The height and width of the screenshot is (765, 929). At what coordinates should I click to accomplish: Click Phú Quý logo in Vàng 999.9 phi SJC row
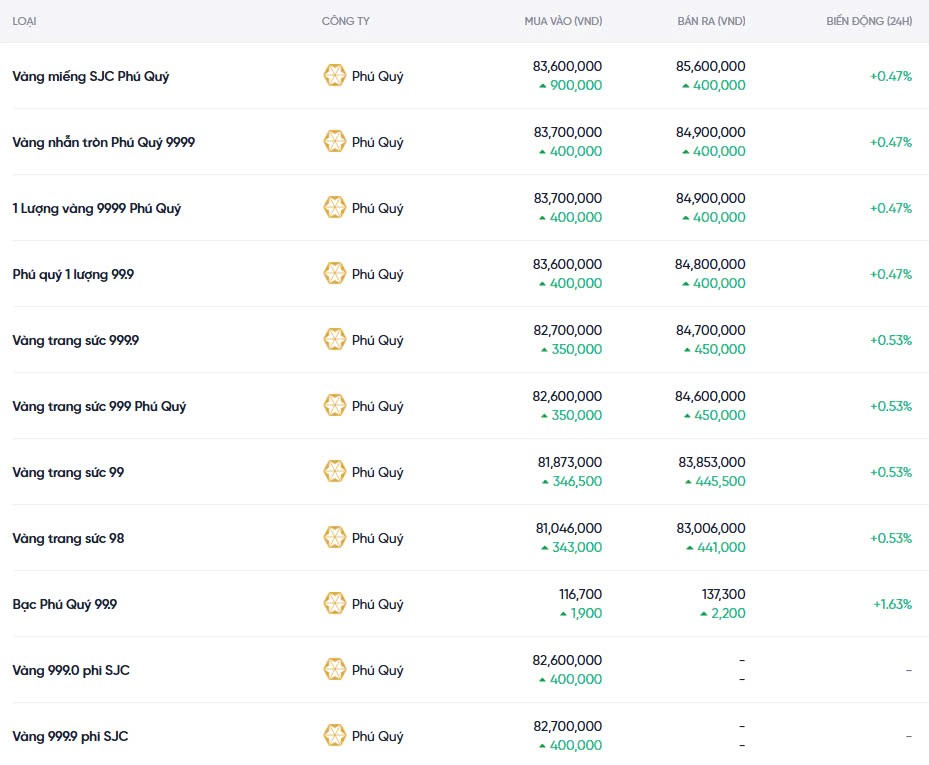click(x=335, y=736)
